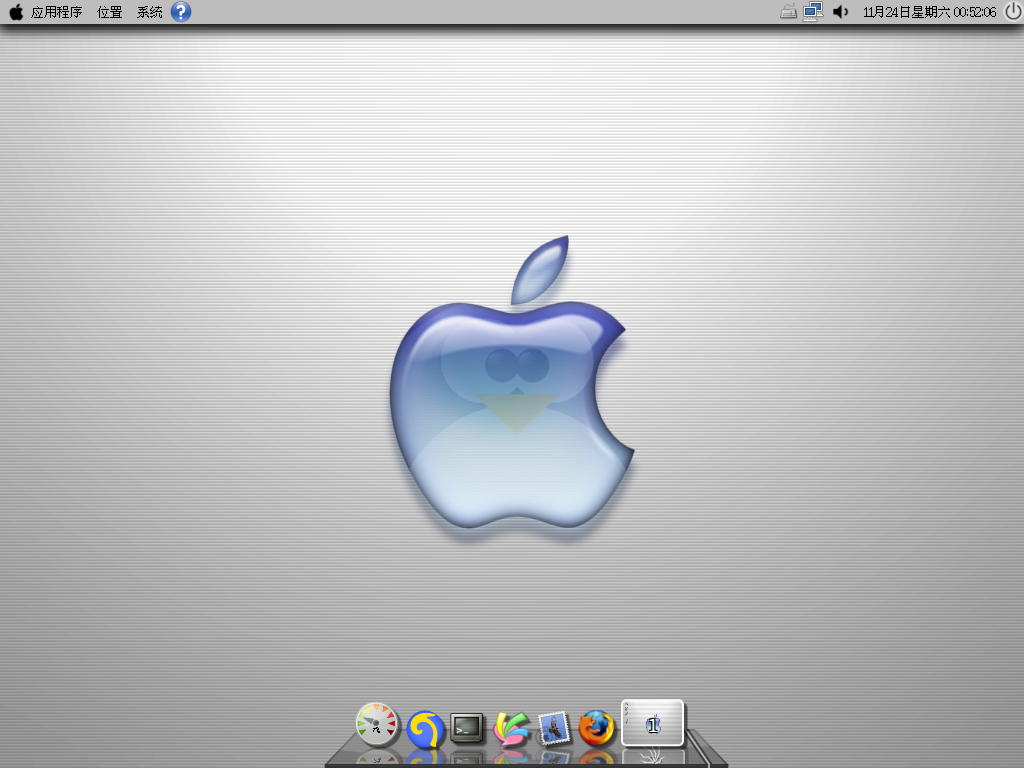Launch the gauge system monitor dock icon
Viewport: 1024px width, 768px height.
(377, 724)
